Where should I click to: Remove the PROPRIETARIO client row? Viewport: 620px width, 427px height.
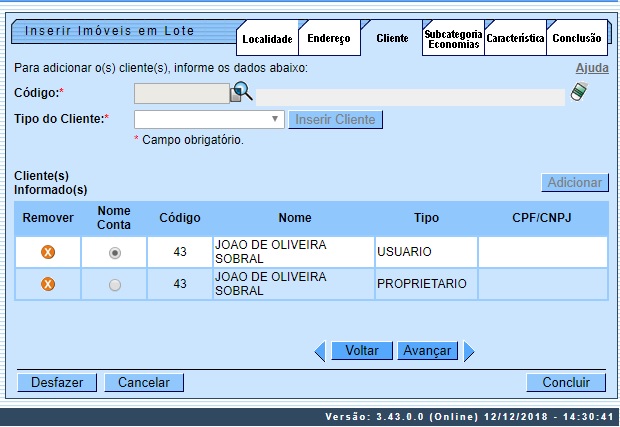point(47,284)
